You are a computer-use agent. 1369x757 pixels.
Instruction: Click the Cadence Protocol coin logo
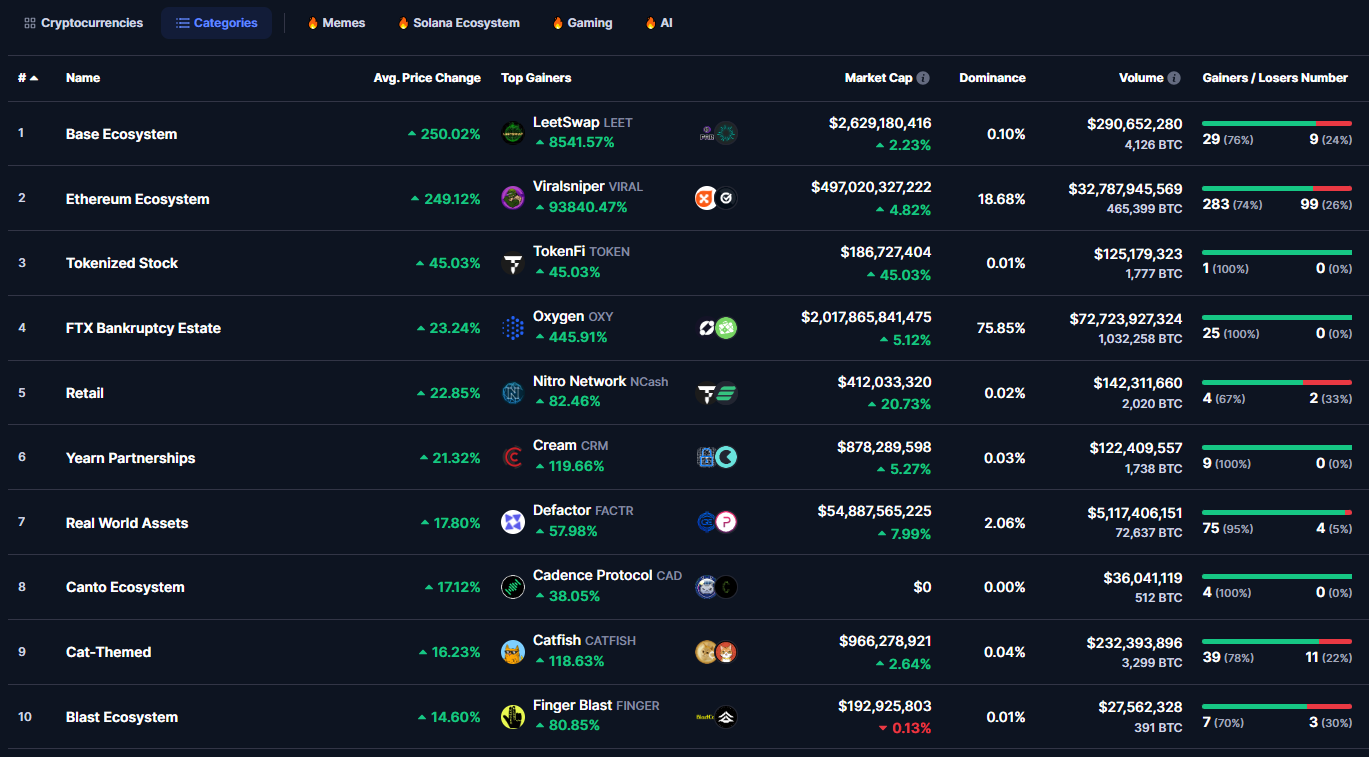(513, 587)
